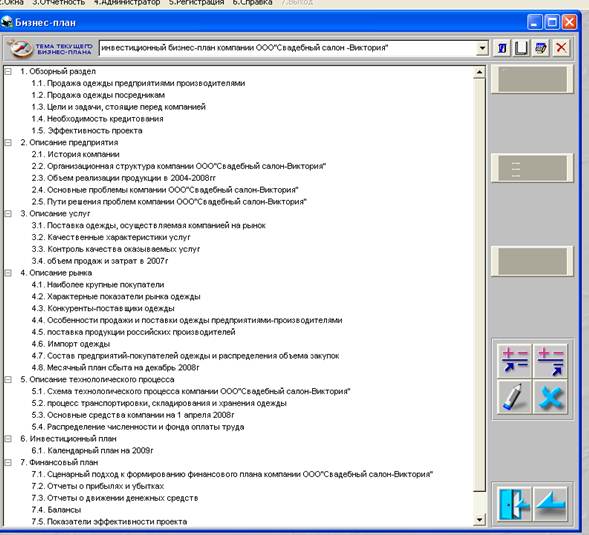
Task: Select 4.5. поставка продукции российских производителей
Action: [133, 332]
